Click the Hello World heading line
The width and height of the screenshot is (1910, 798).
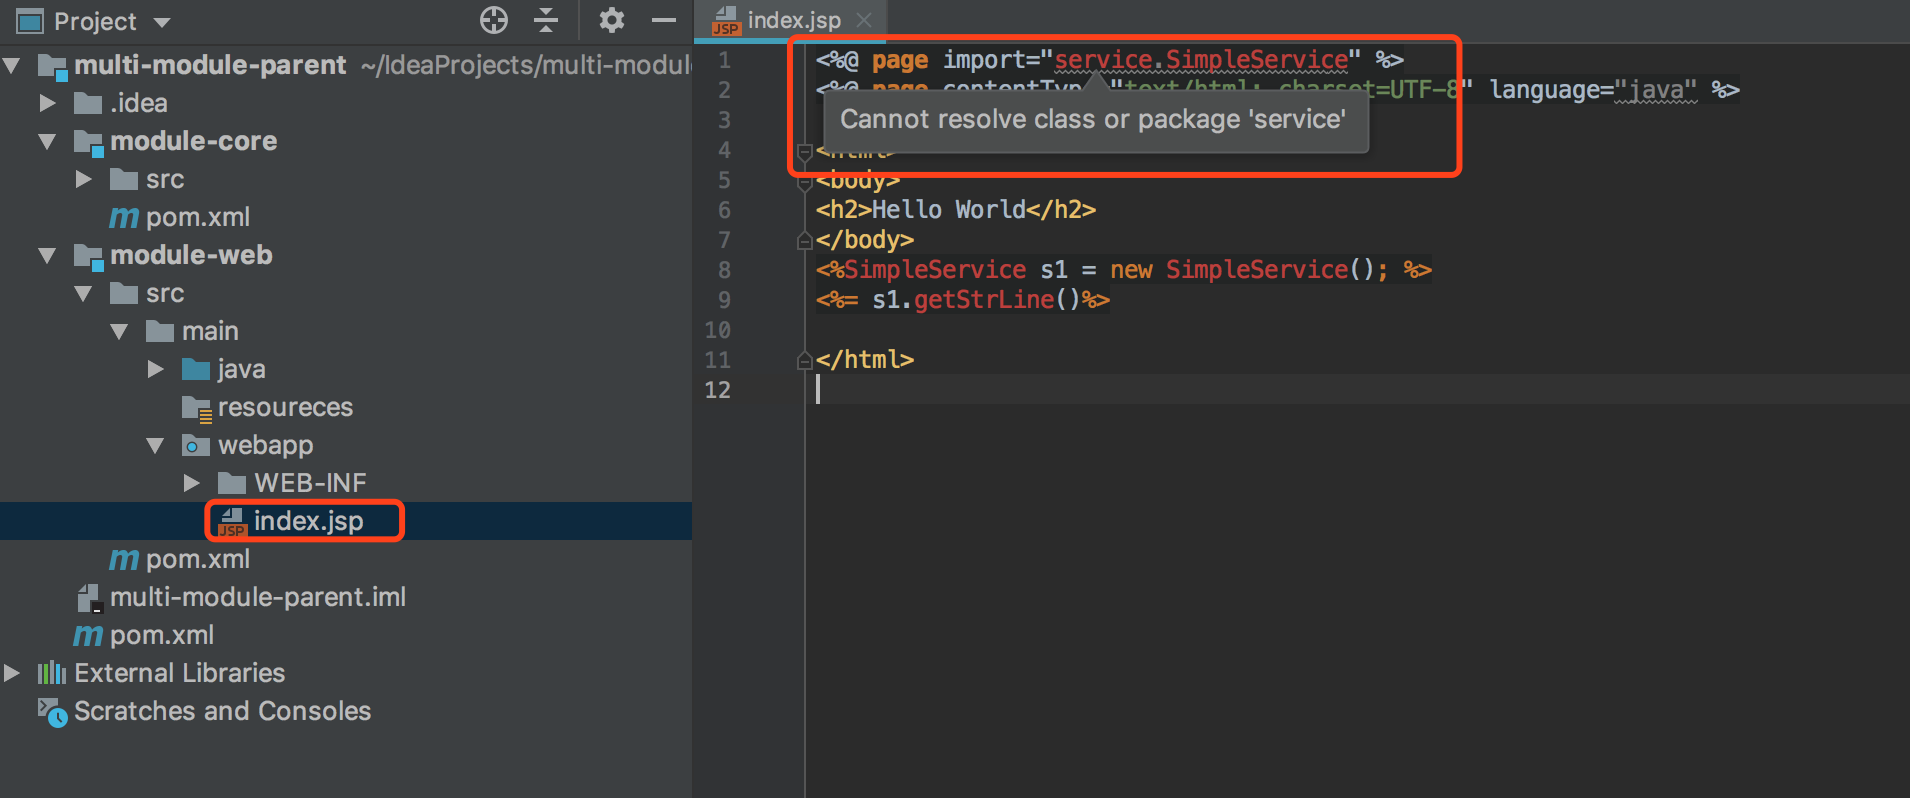coord(955,210)
